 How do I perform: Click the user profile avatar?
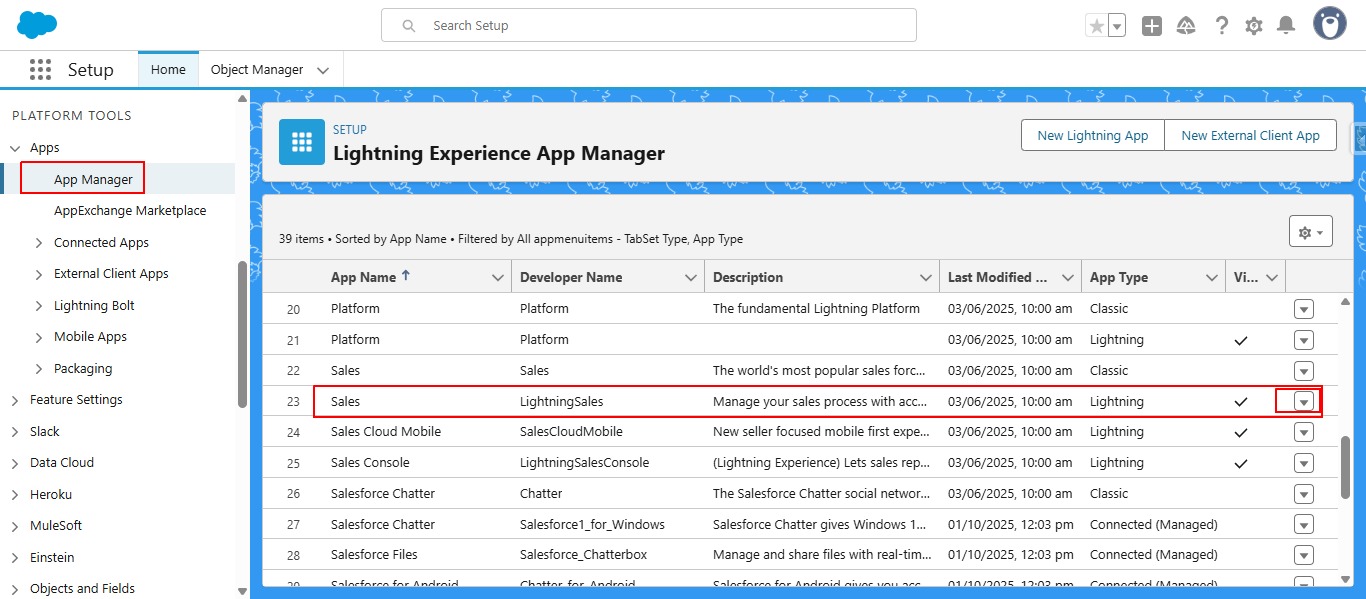[x=1329, y=25]
